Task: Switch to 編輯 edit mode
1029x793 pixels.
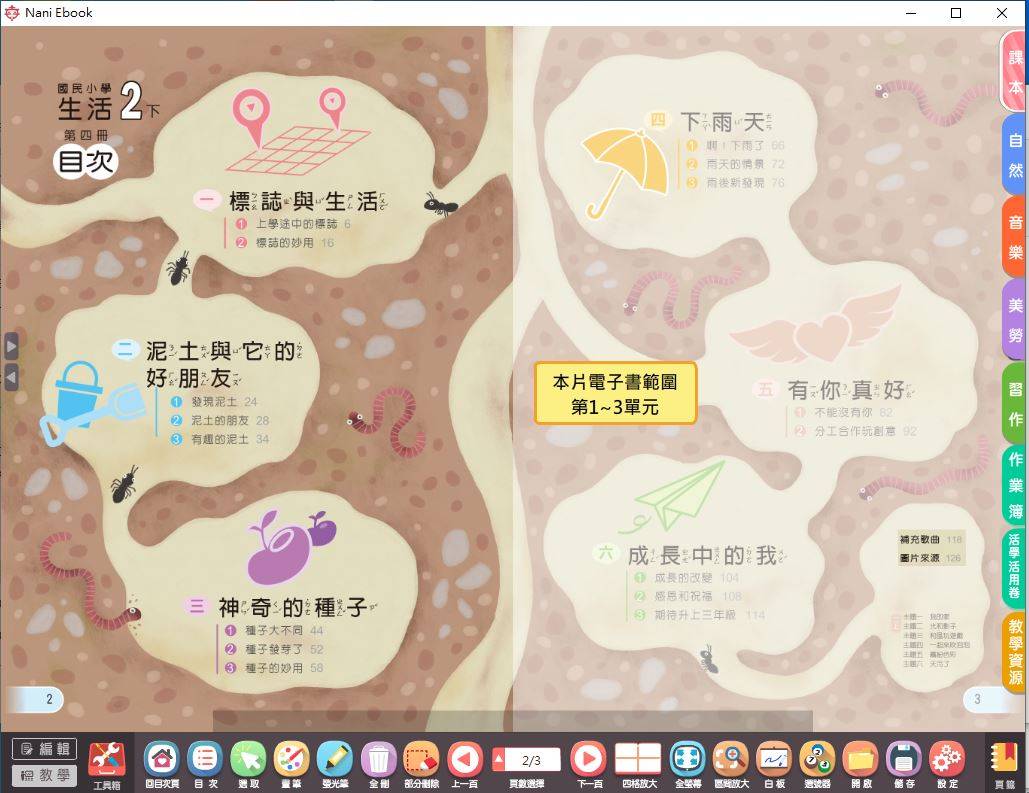Action: [45, 749]
